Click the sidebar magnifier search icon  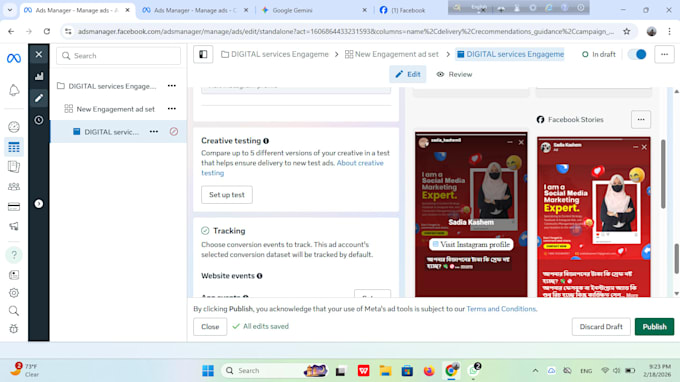[14, 311]
